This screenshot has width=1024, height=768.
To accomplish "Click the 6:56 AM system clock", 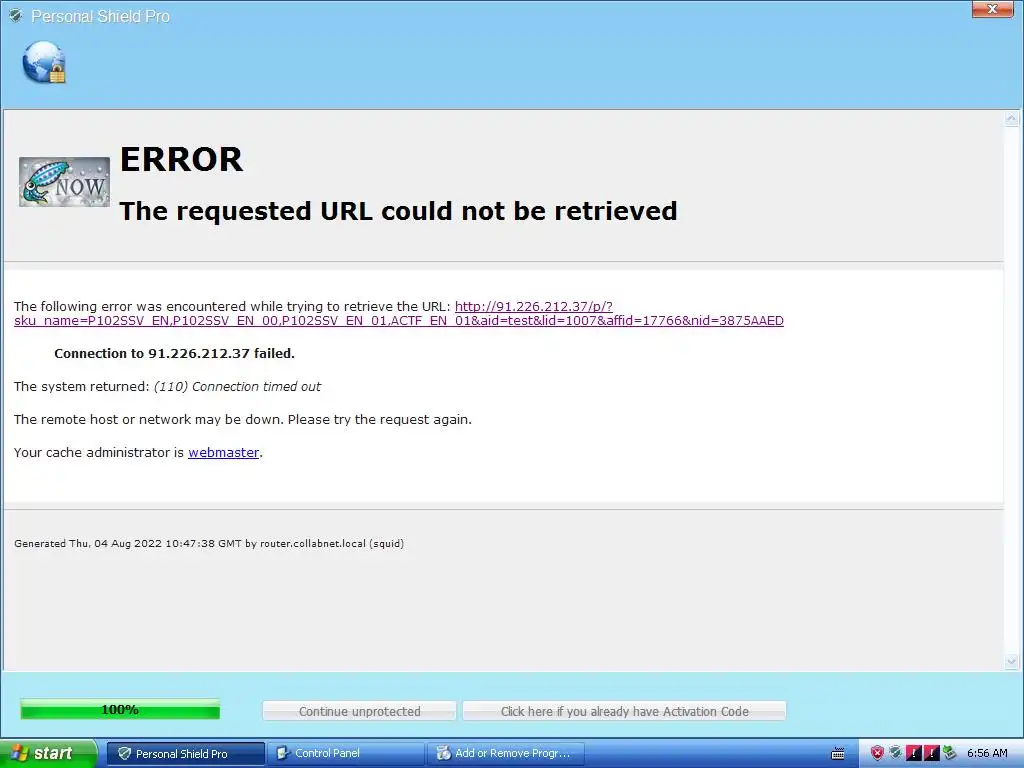I will click(x=987, y=753).
